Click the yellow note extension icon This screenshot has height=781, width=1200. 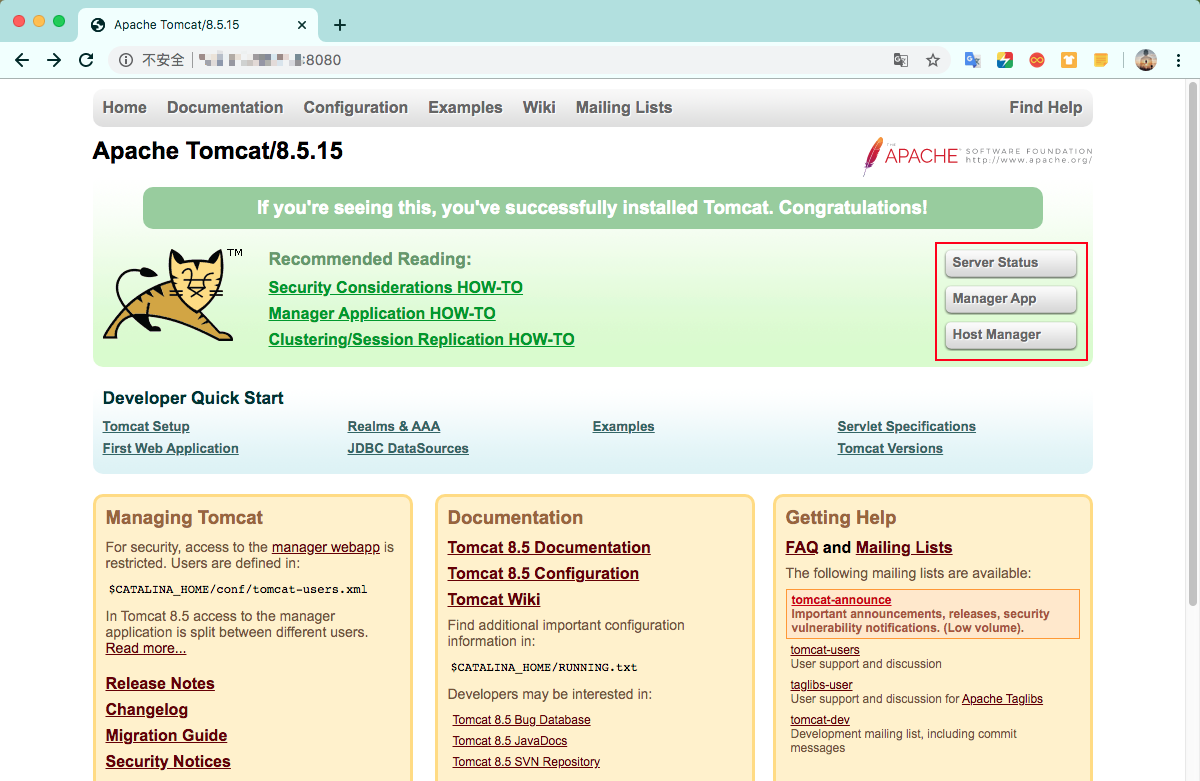[1101, 60]
